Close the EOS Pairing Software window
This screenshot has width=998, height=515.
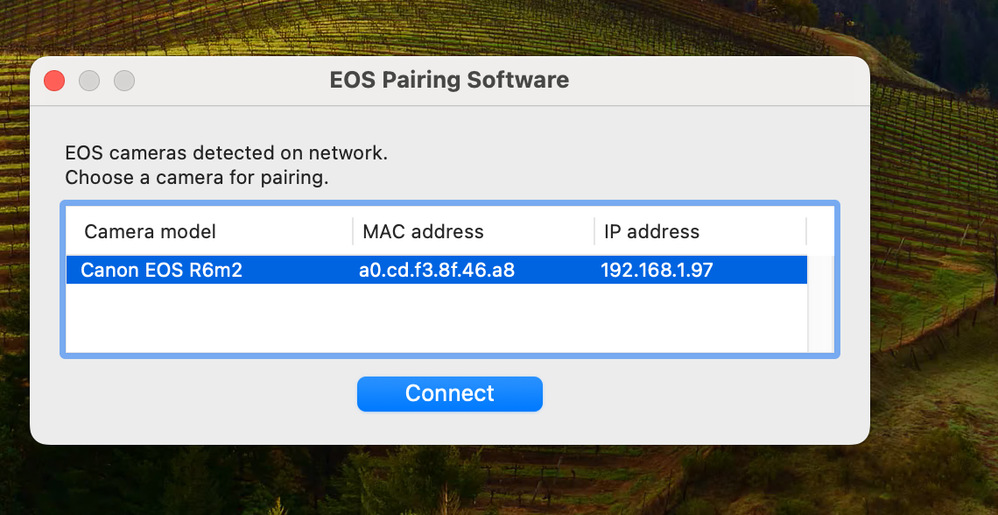pos(54,80)
